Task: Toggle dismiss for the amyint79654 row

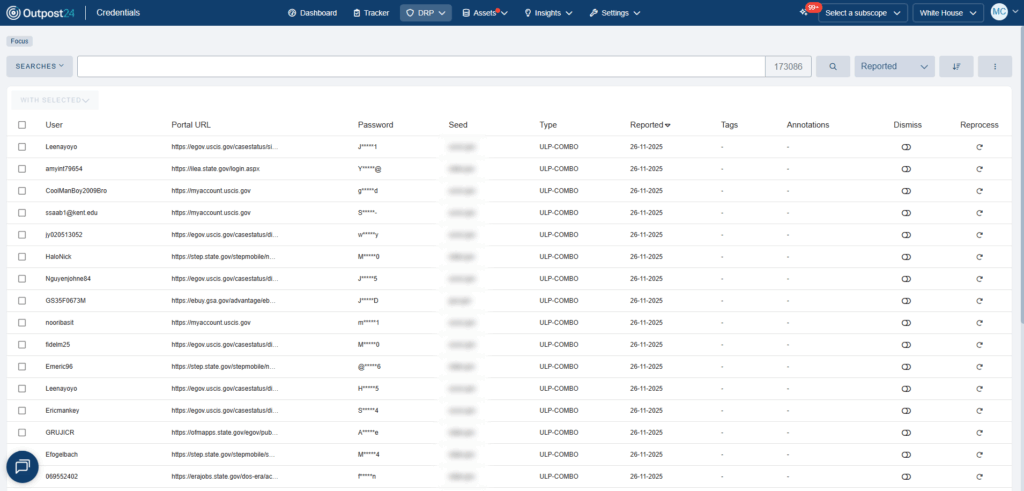Action: pyautogui.click(x=907, y=169)
